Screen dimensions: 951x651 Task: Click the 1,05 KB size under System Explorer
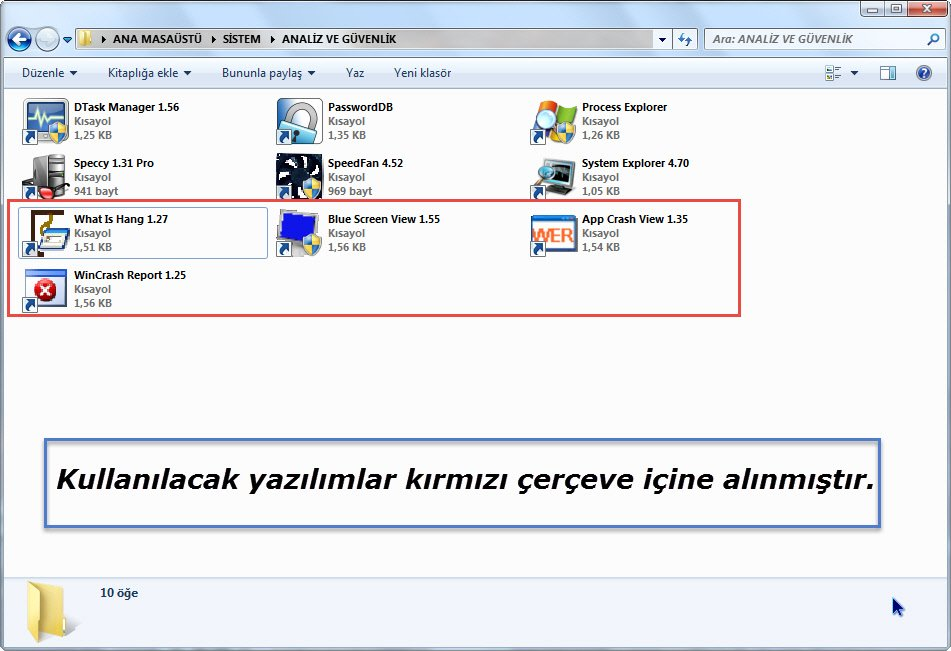[601, 191]
